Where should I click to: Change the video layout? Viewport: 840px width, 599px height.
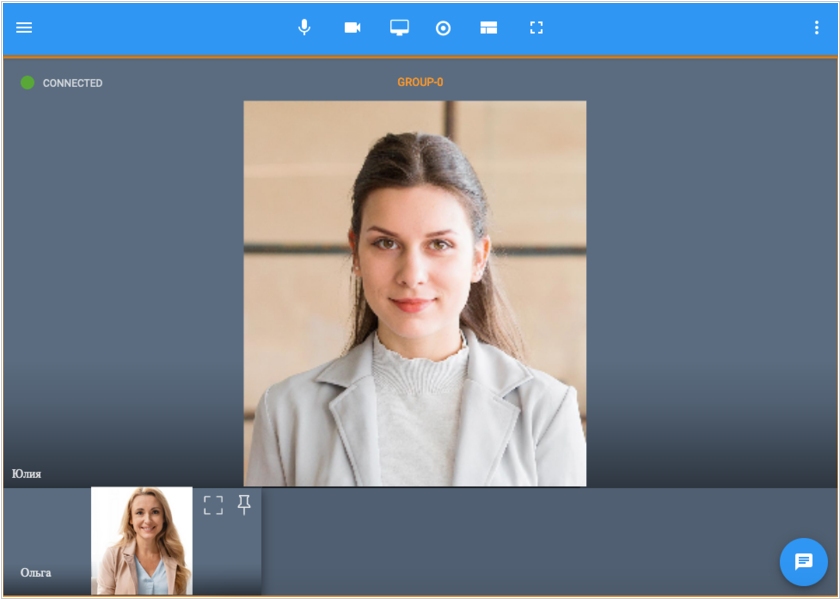tap(489, 28)
